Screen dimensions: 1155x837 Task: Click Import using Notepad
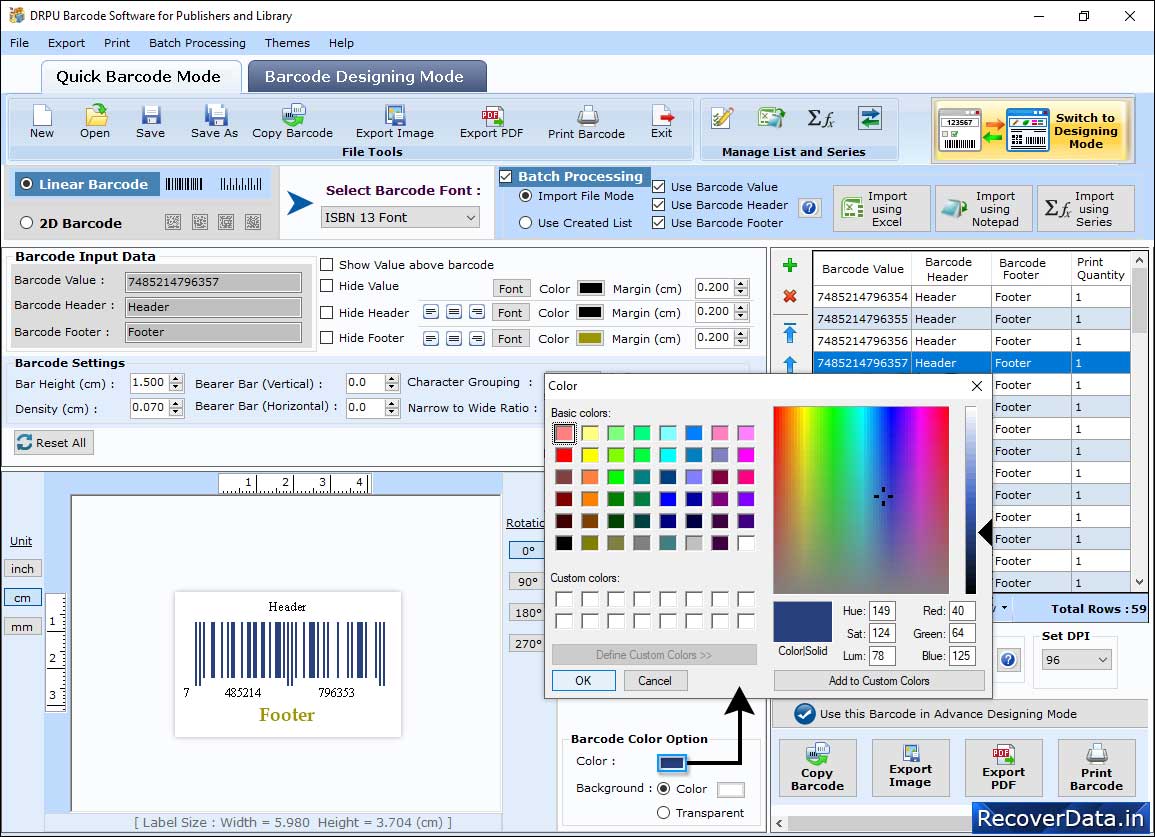tap(984, 209)
